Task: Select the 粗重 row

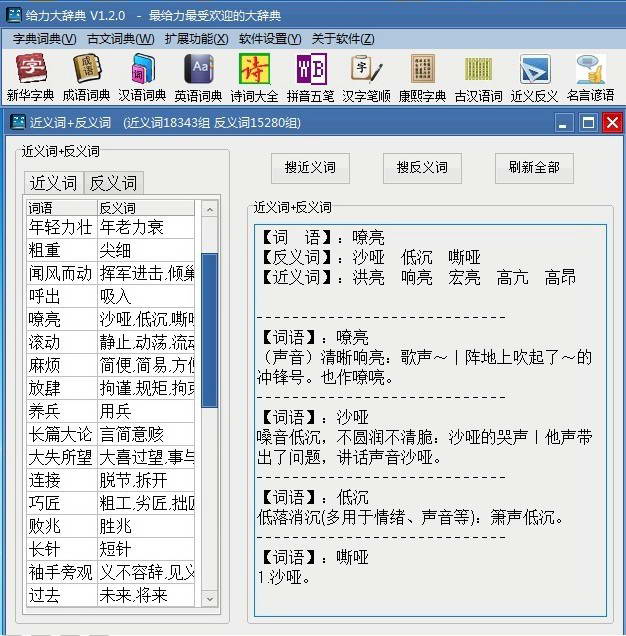Action: click(x=110, y=250)
